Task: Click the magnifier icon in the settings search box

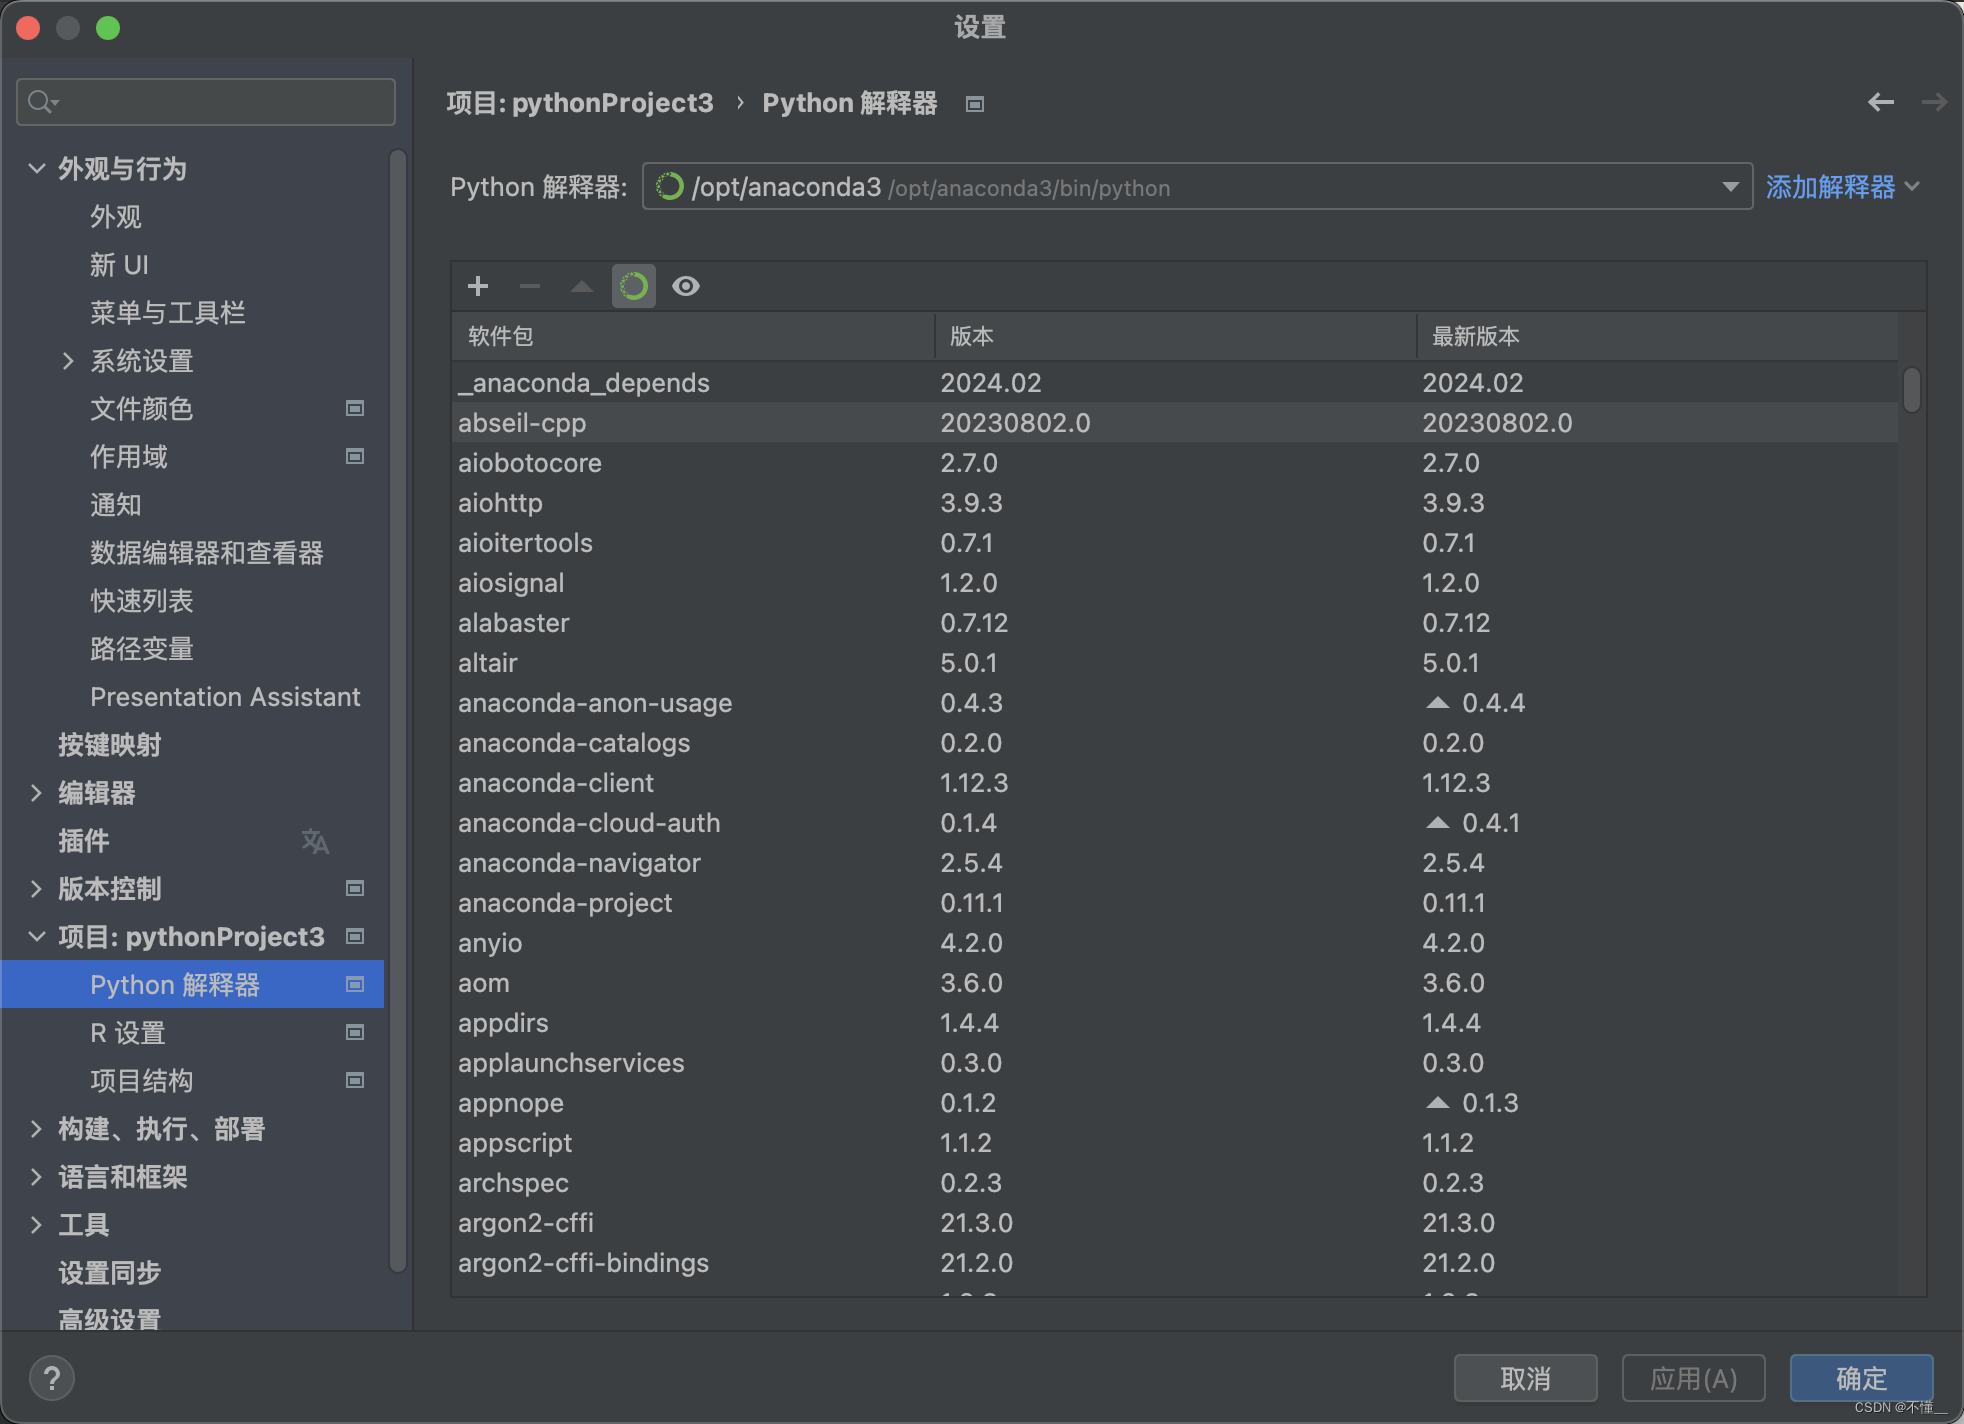Action: click(40, 101)
